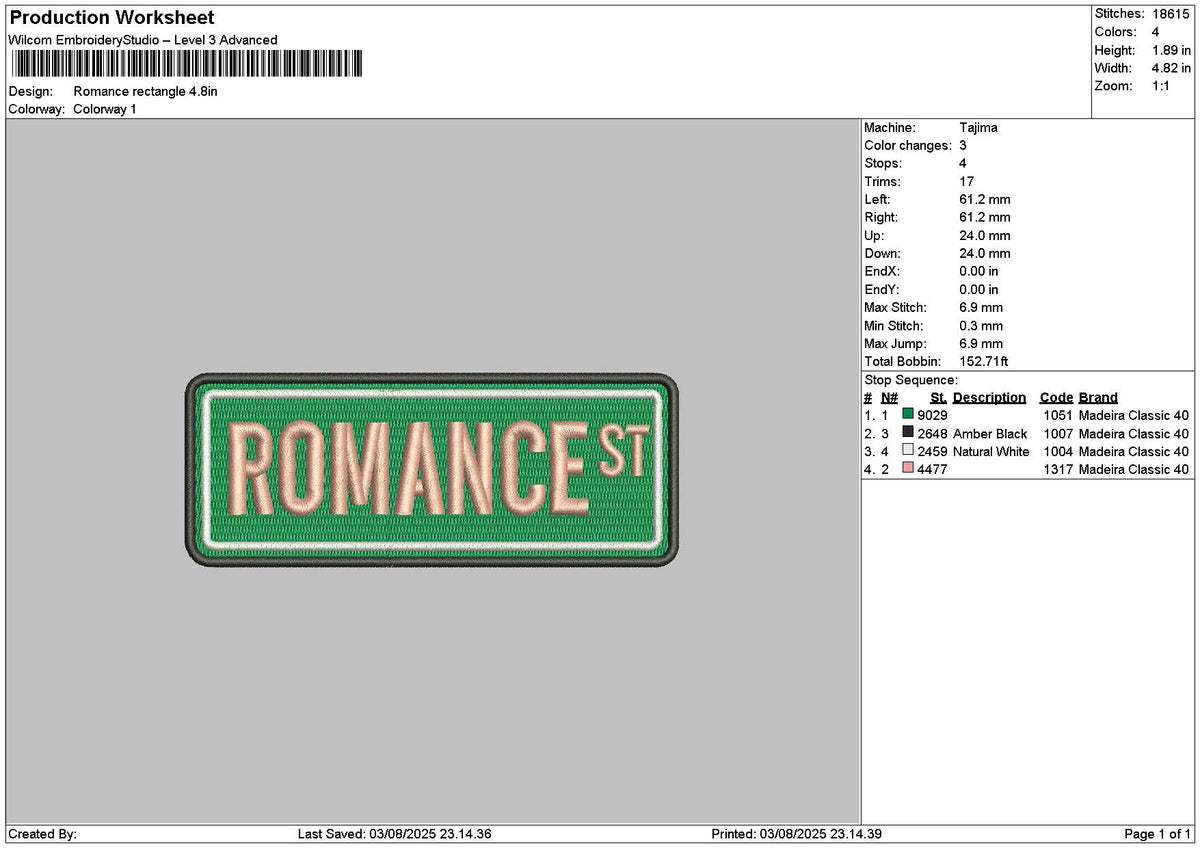
Task: Sort by the Description column header
Action: [x=990, y=397]
